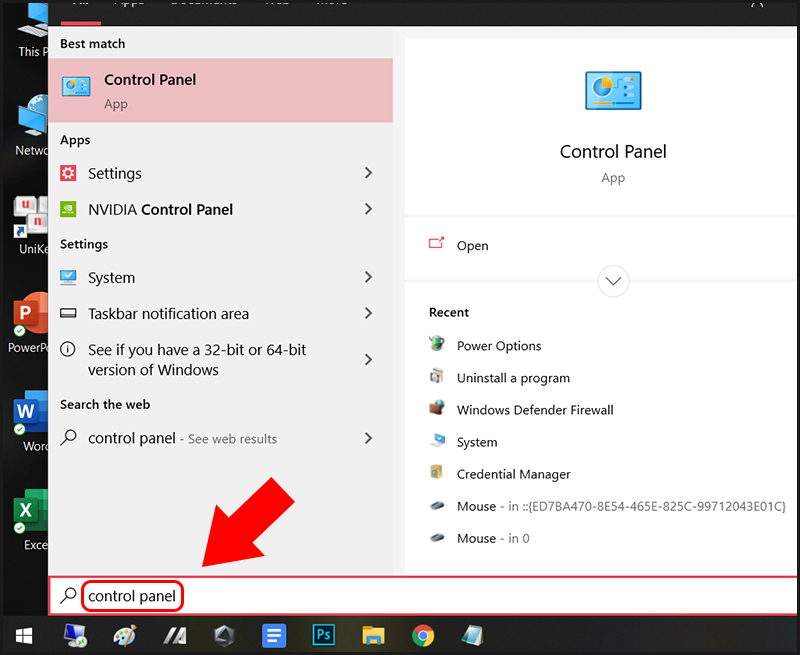
Task: Open File Explorer from the taskbar
Action: pyautogui.click(x=373, y=636)
